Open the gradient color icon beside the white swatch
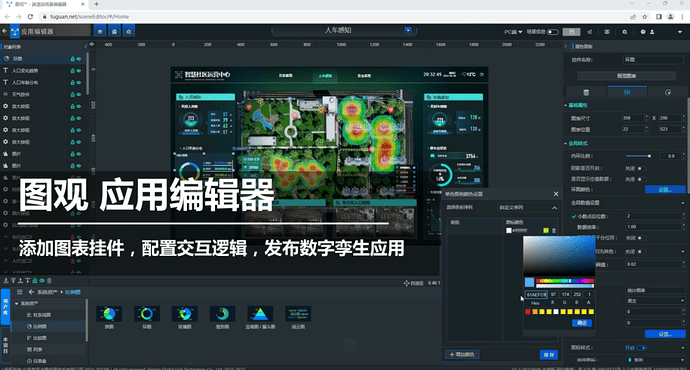 click(x=546, y=231)
